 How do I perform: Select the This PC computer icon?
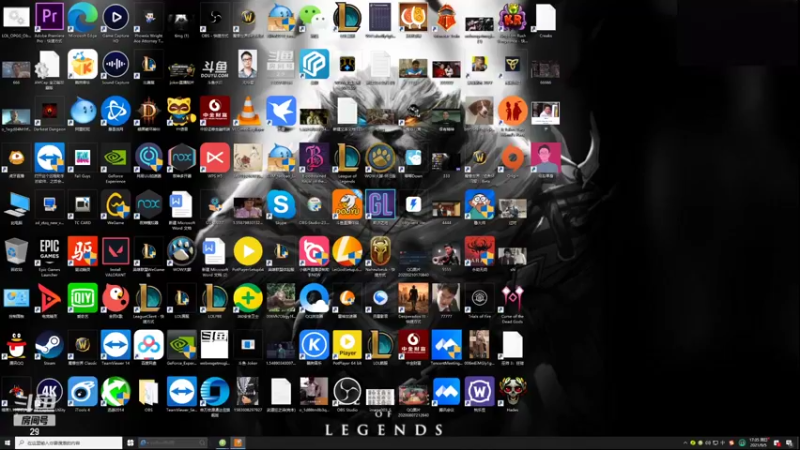tap(16, 204)
